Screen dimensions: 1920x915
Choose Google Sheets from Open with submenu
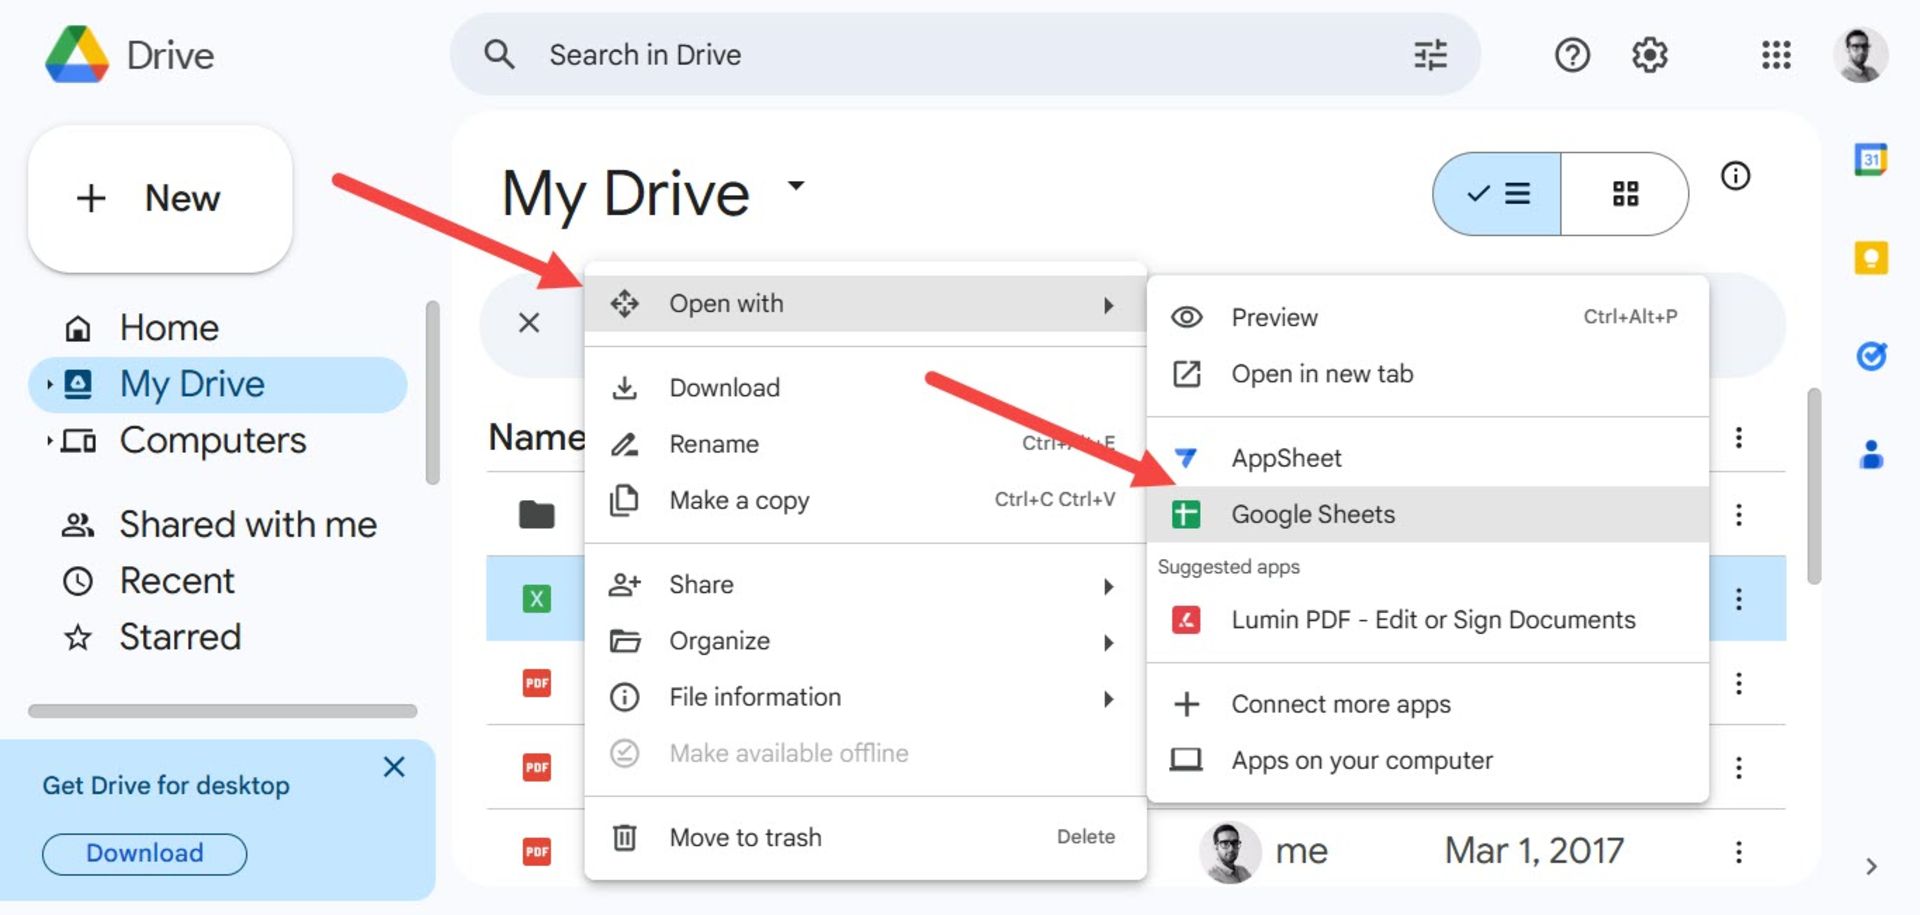[x=1312, y=515]
